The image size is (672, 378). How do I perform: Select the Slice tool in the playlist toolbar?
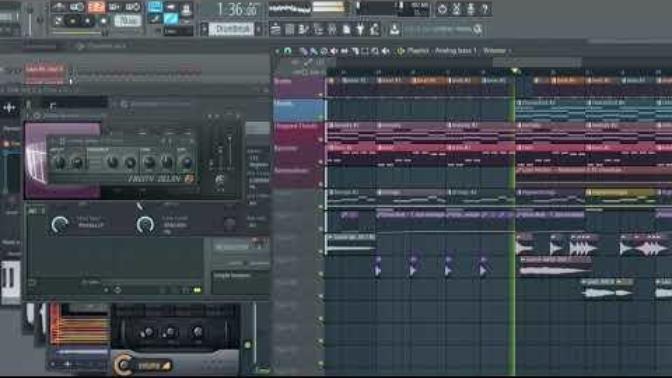(355, 51)
